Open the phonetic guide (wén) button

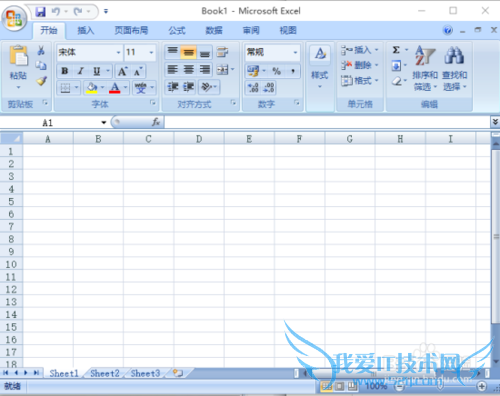(141, 88)
